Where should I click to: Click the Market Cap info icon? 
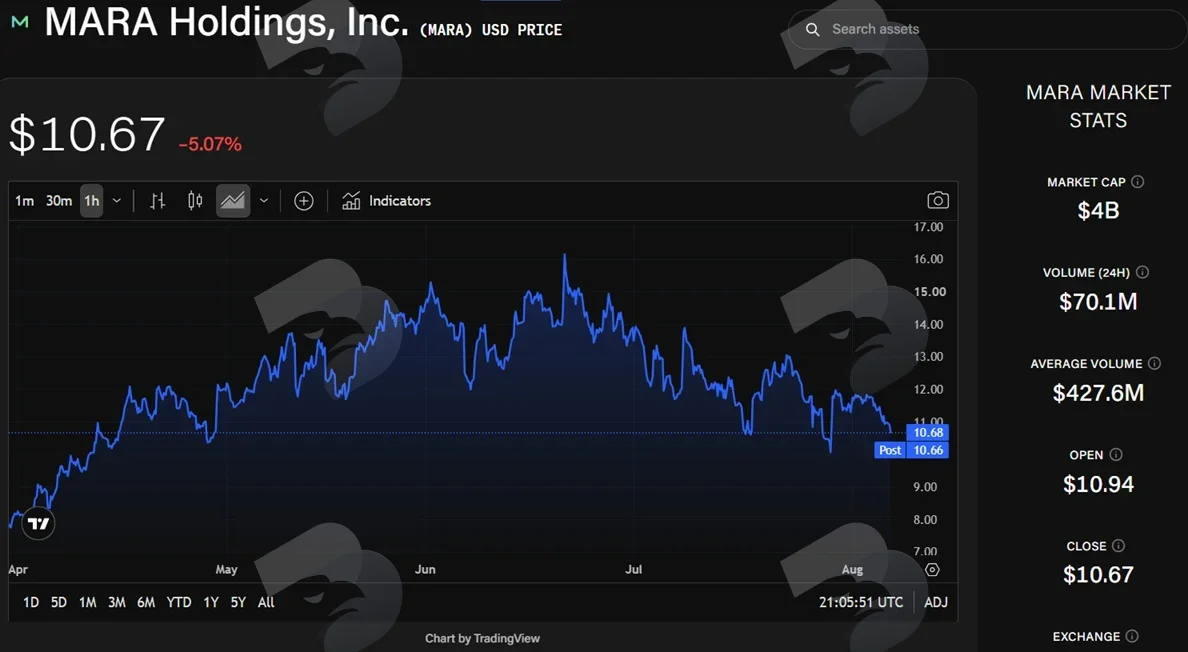[1137, 182]
